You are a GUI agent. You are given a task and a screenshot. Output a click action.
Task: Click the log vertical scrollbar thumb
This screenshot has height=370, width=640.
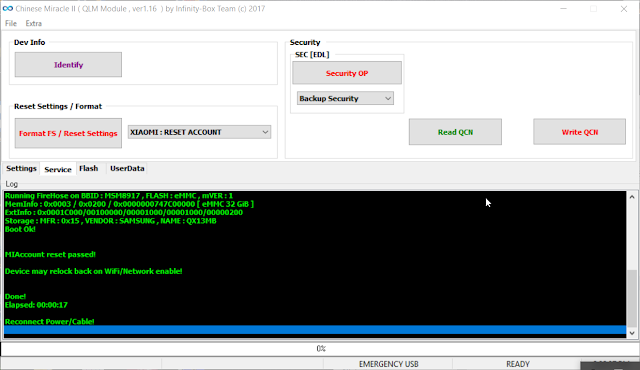[632, 297]
